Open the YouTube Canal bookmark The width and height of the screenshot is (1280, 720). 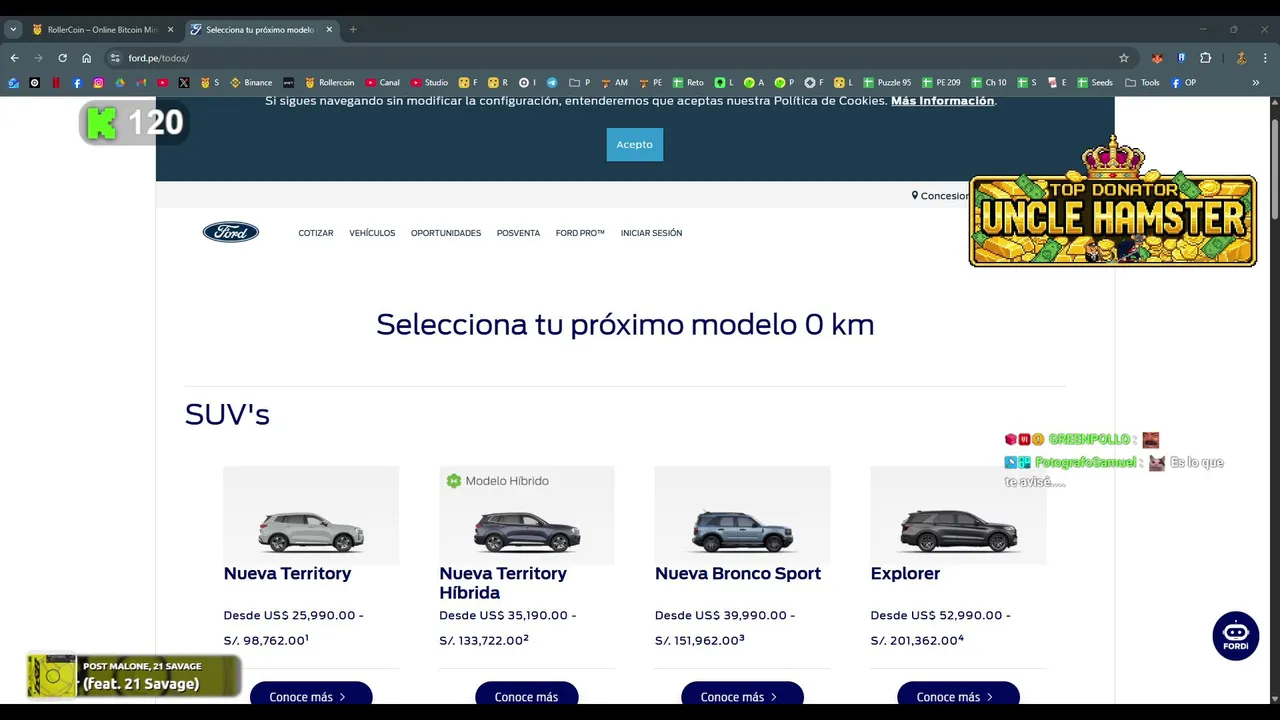(383, 83)
